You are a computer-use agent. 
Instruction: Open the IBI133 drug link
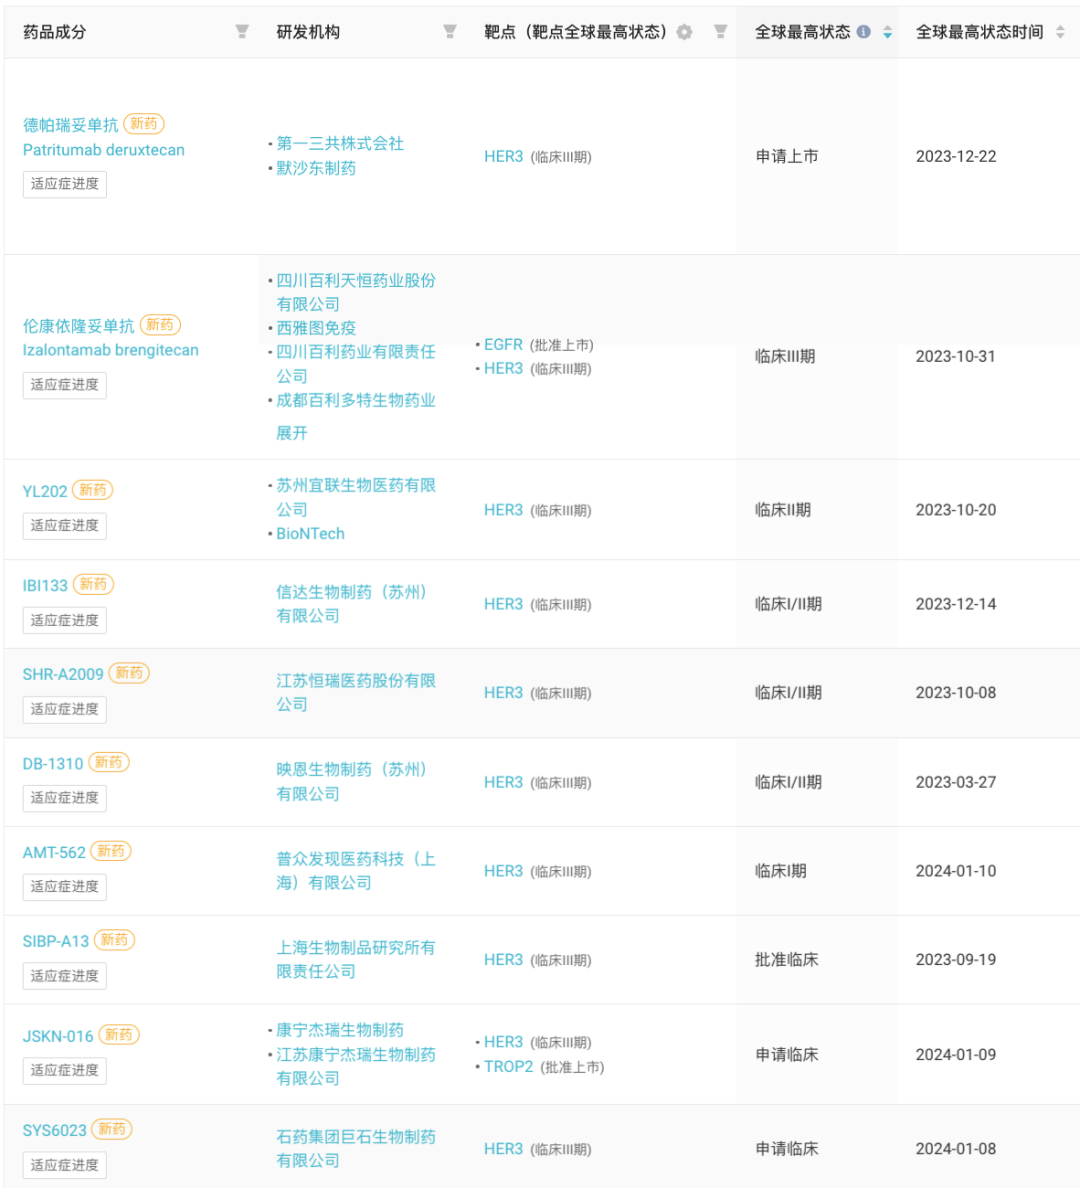pos(45,586)
